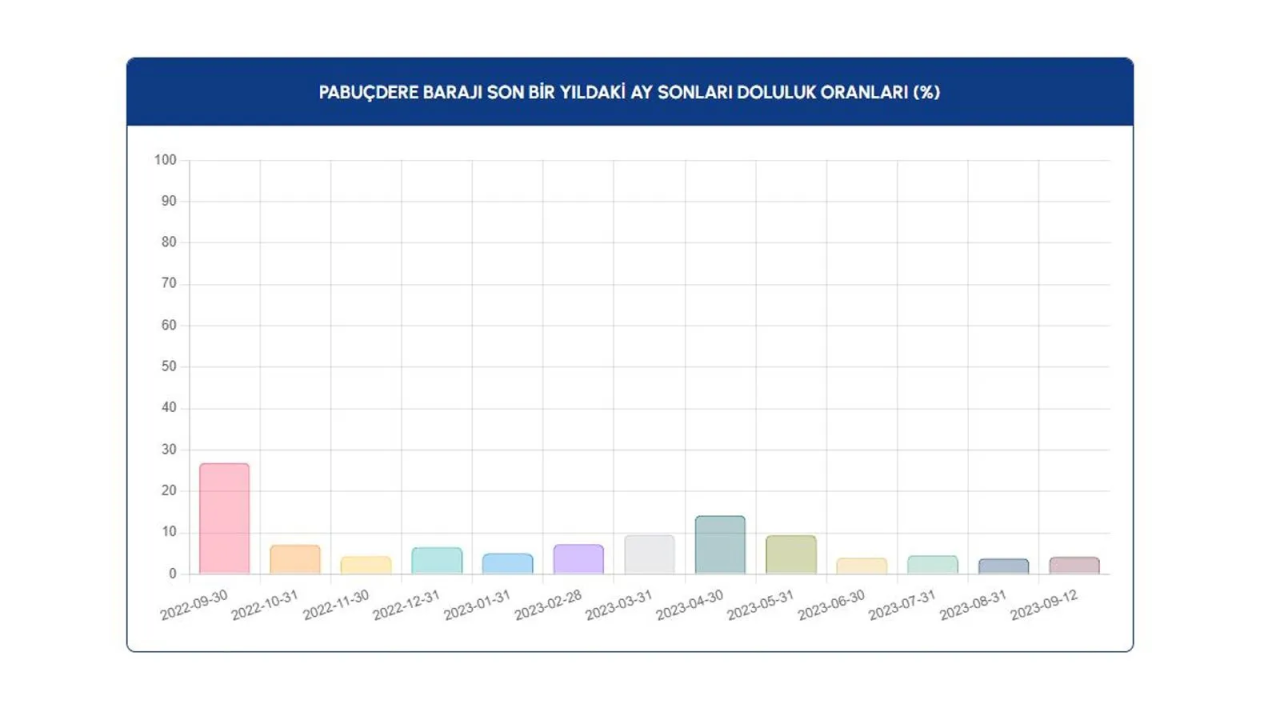Click the 2022-12-31 x-axis date label
This screenshot has width=1280, height=720.
click(407, 605)
